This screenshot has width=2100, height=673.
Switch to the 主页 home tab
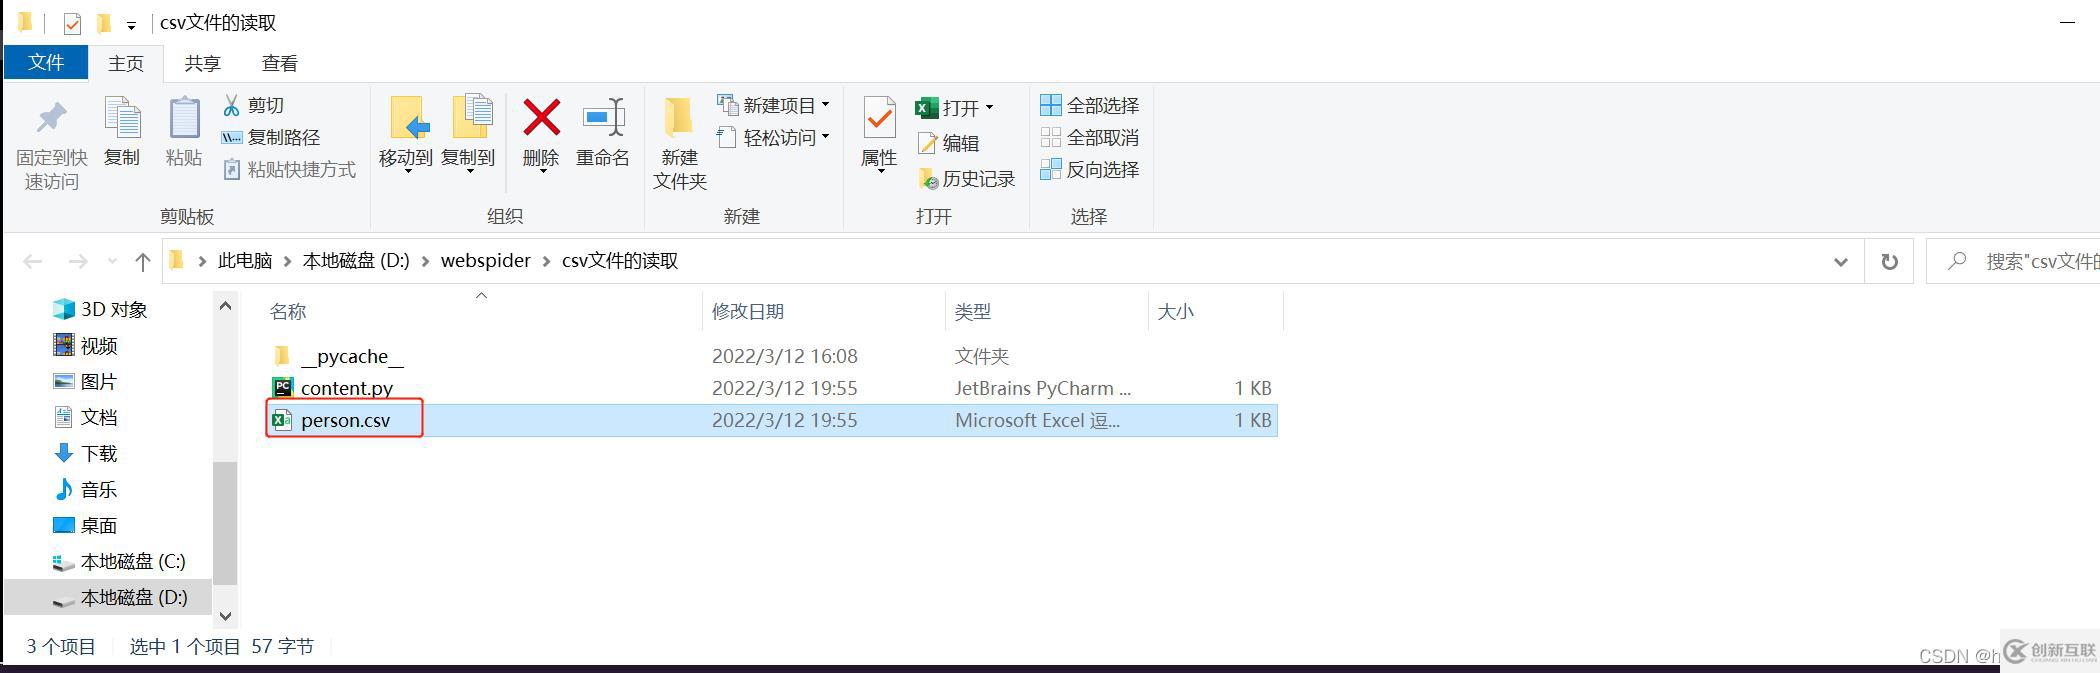tap(126, 63)
